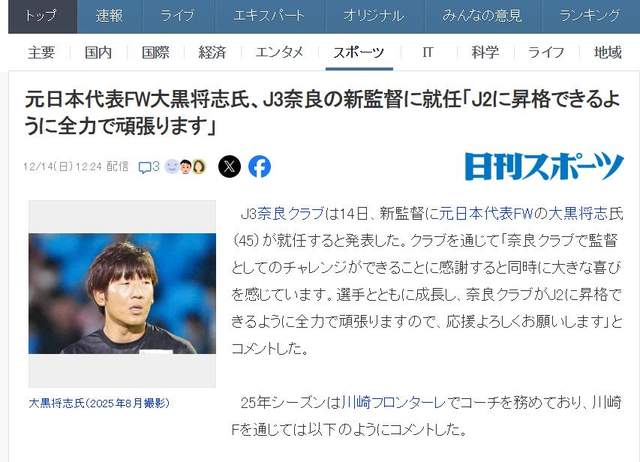The width and height of the screenshot is (640, 462).
Task: Click the 大黒将志氏 name link
Action: [585, 214]
